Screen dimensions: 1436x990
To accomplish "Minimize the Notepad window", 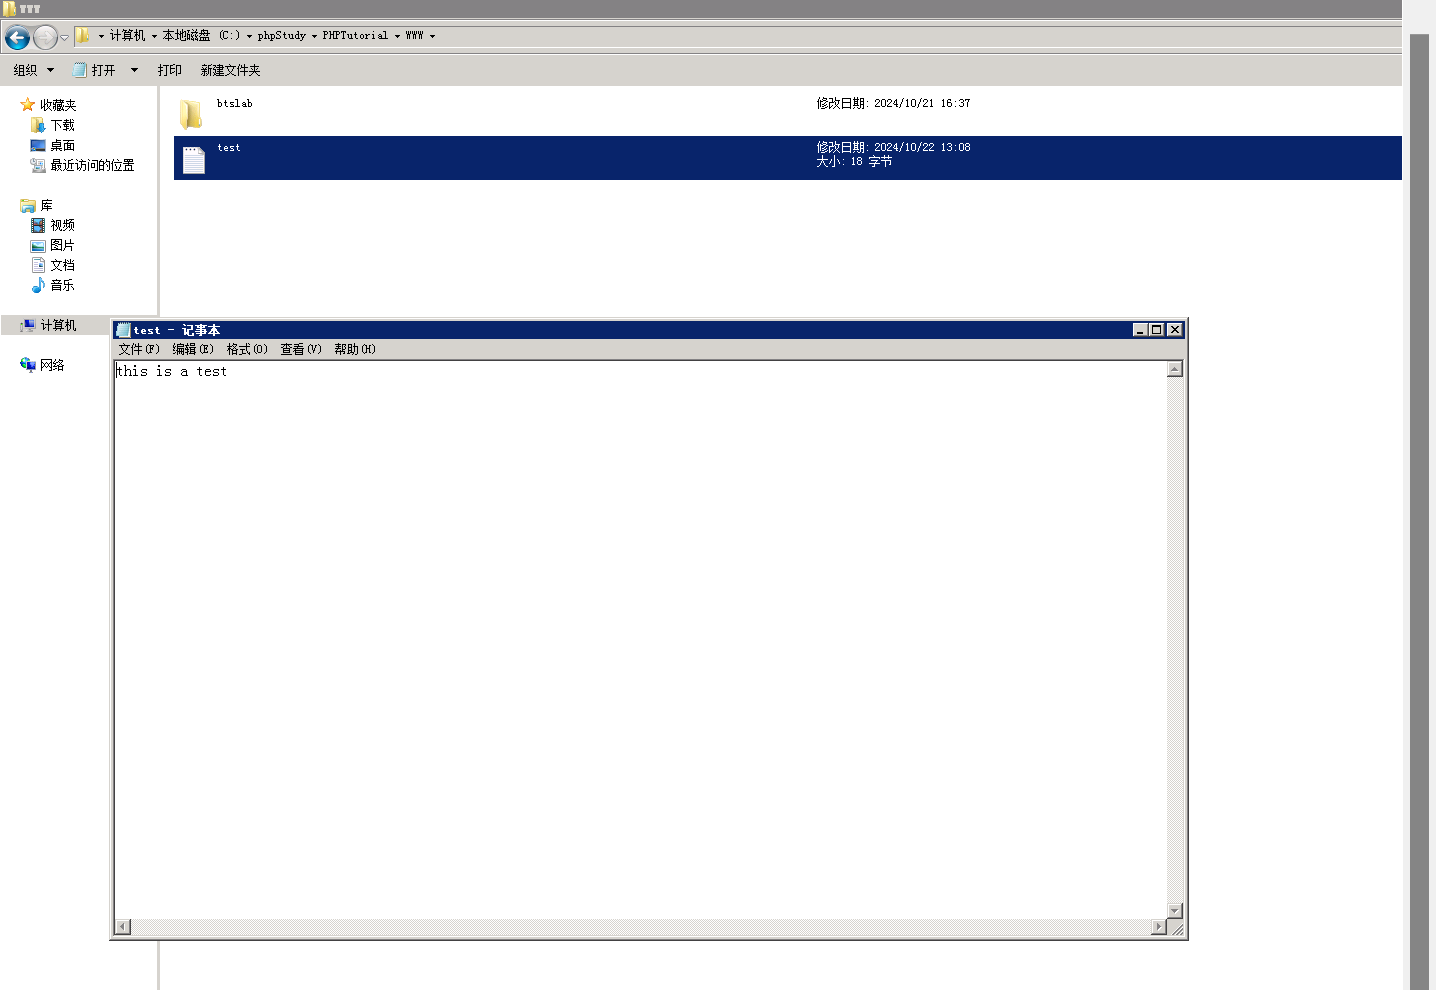I will point(1139,330).
